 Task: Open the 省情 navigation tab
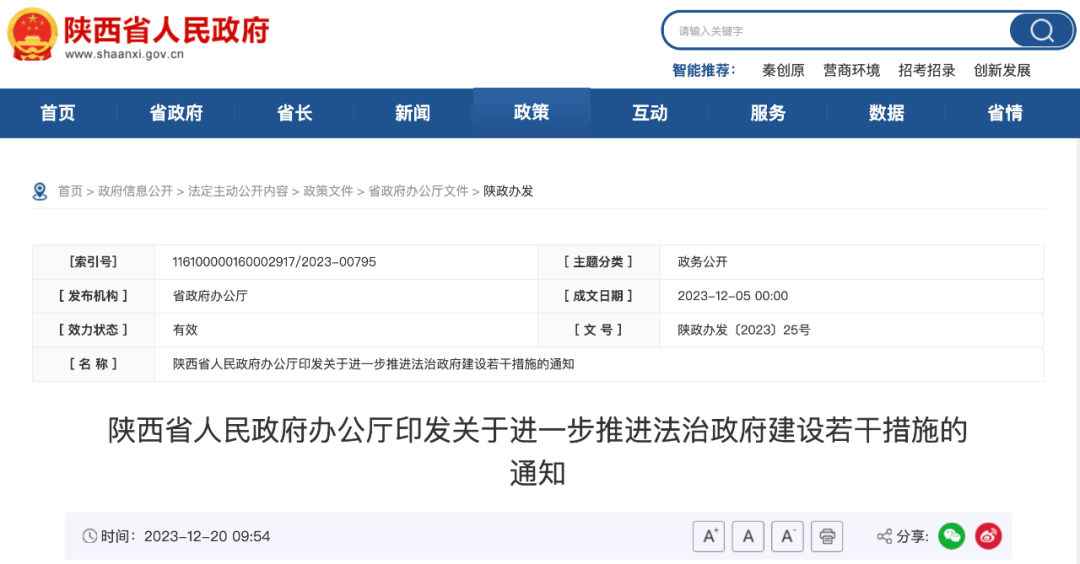(x=1004, y=113)
